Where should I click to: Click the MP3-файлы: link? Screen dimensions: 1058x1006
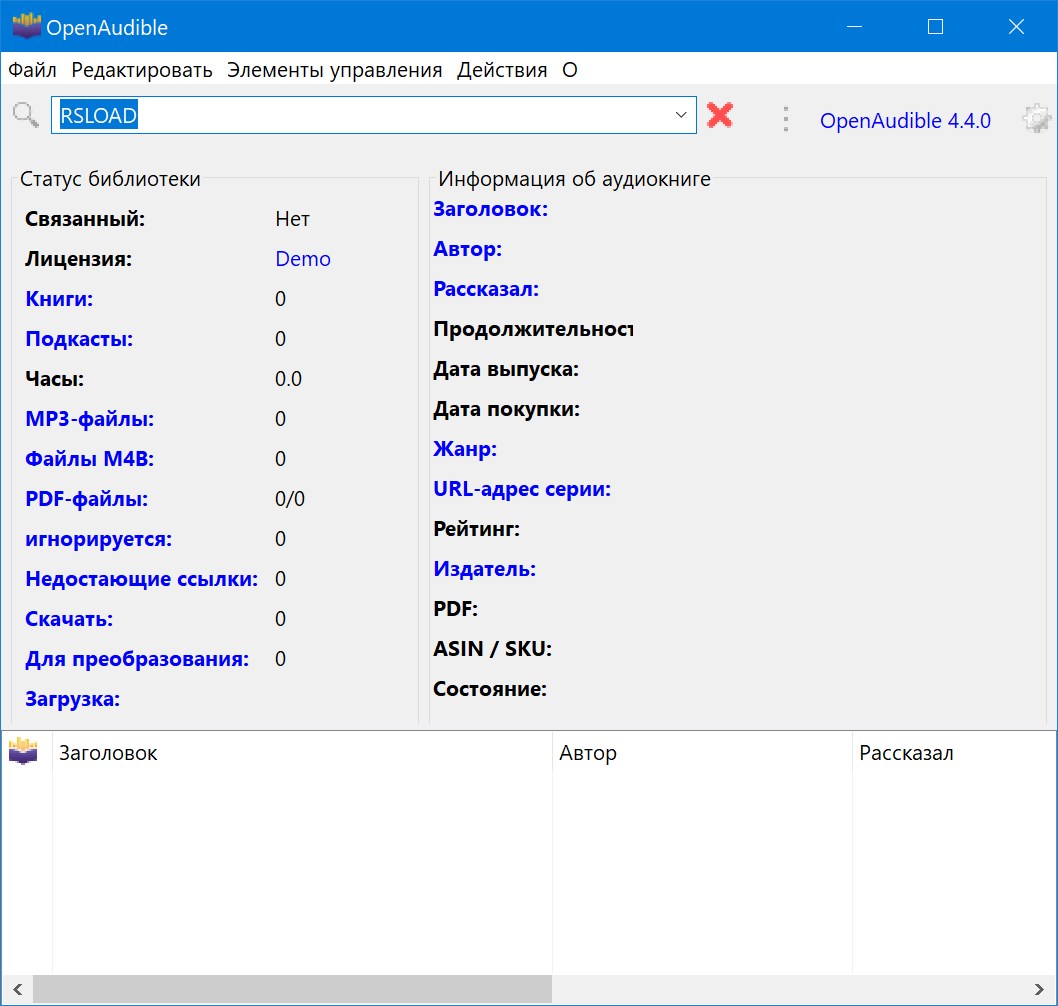point(90,419)
